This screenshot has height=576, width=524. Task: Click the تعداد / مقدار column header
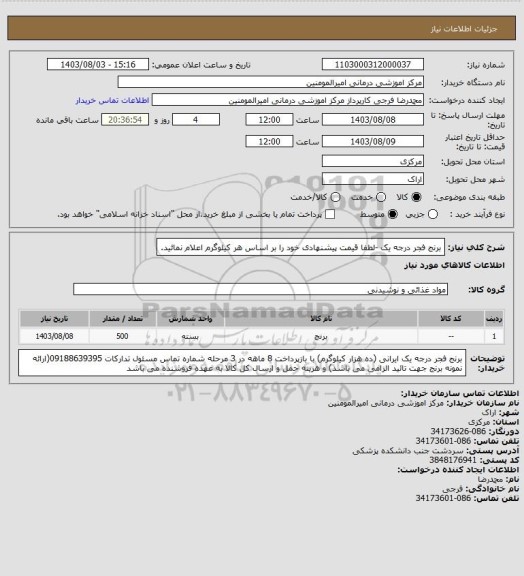pos(122,319)
